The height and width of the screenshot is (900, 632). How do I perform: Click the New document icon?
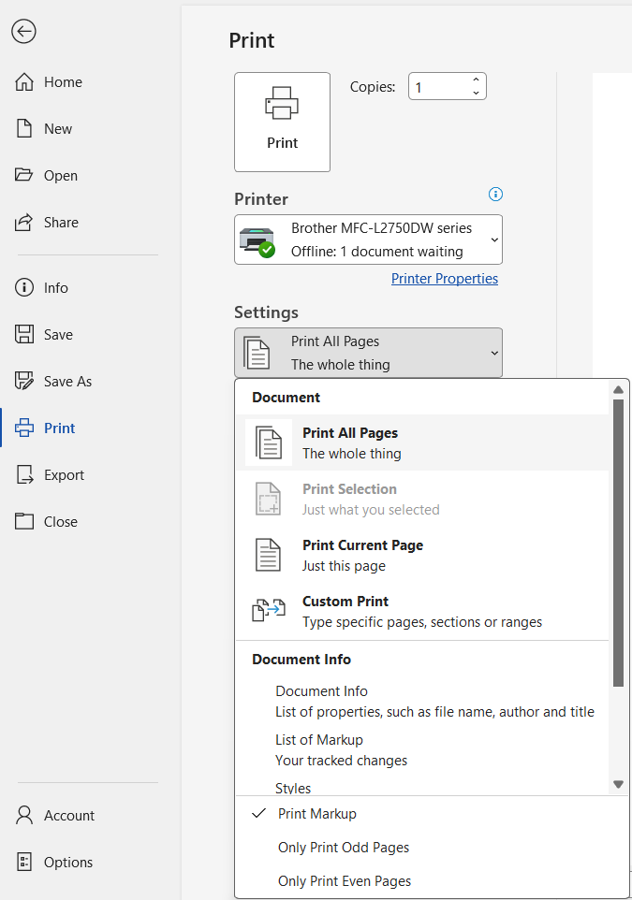24,129
